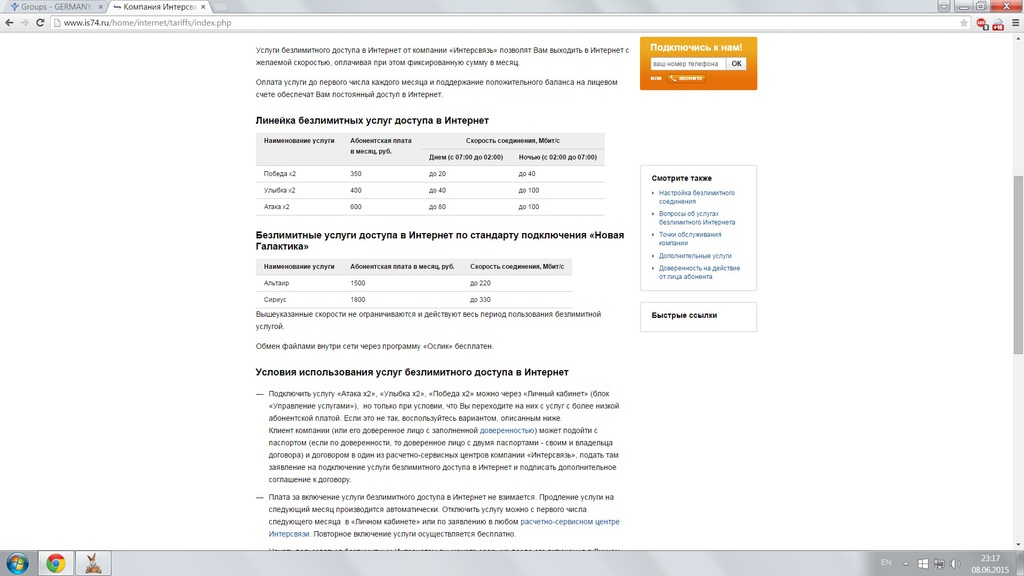This screenshot has width=1024, height=576.
Task: Bookmark this page with the star icon
Action: [x=964, y=23]
